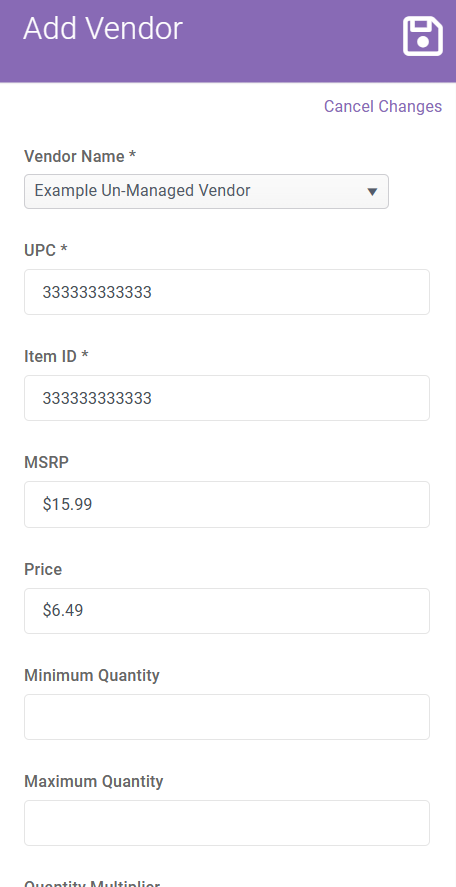Viewport: 456px width, 887px height.
Task: Click the partially visible Quantity Multiplier label
Action: [x=92, y=883]
